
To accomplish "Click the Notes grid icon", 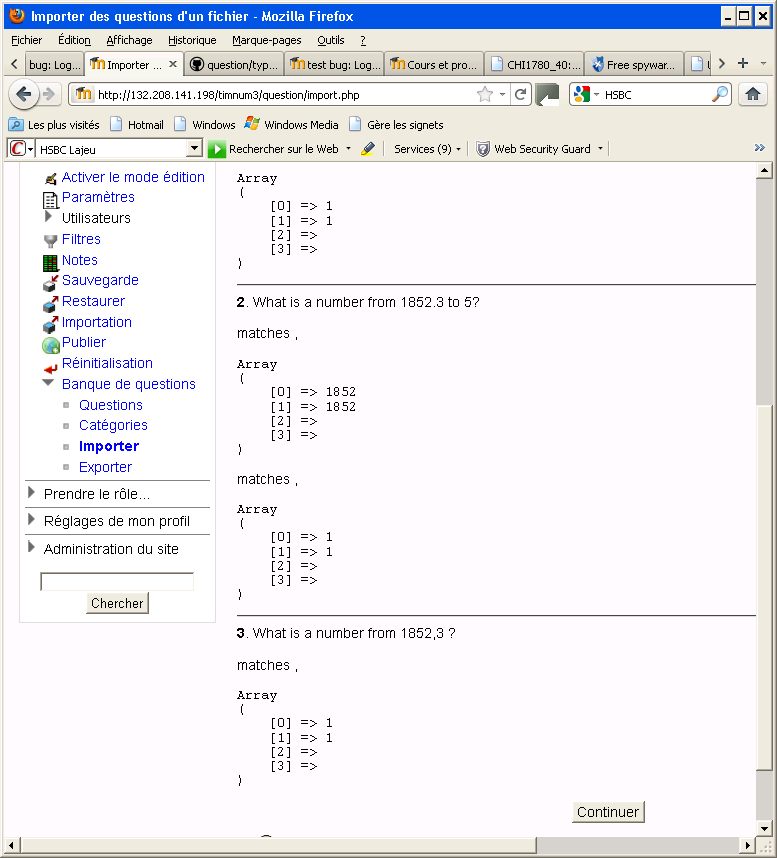I will 50,263.
